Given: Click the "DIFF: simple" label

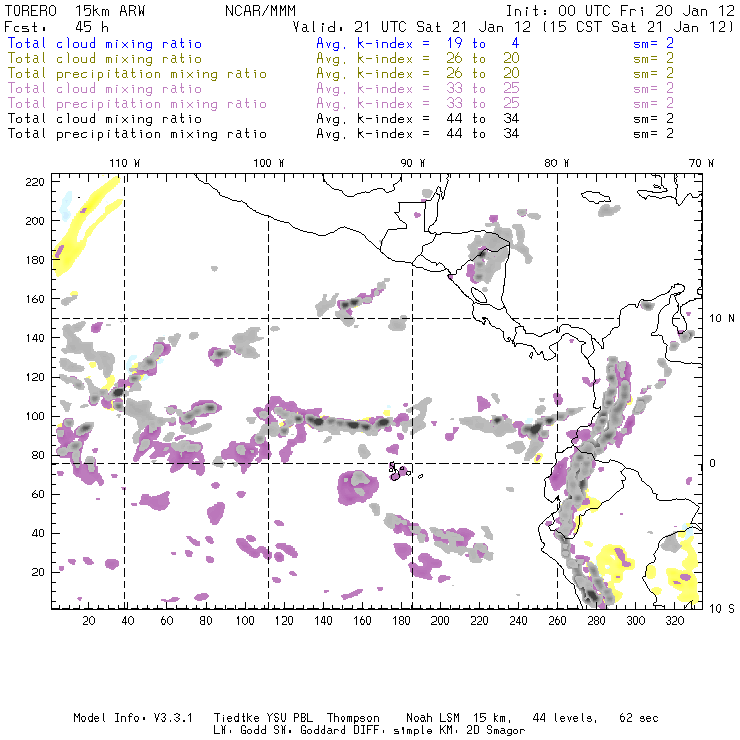Looking at the screenshot, I should (390, 731).
